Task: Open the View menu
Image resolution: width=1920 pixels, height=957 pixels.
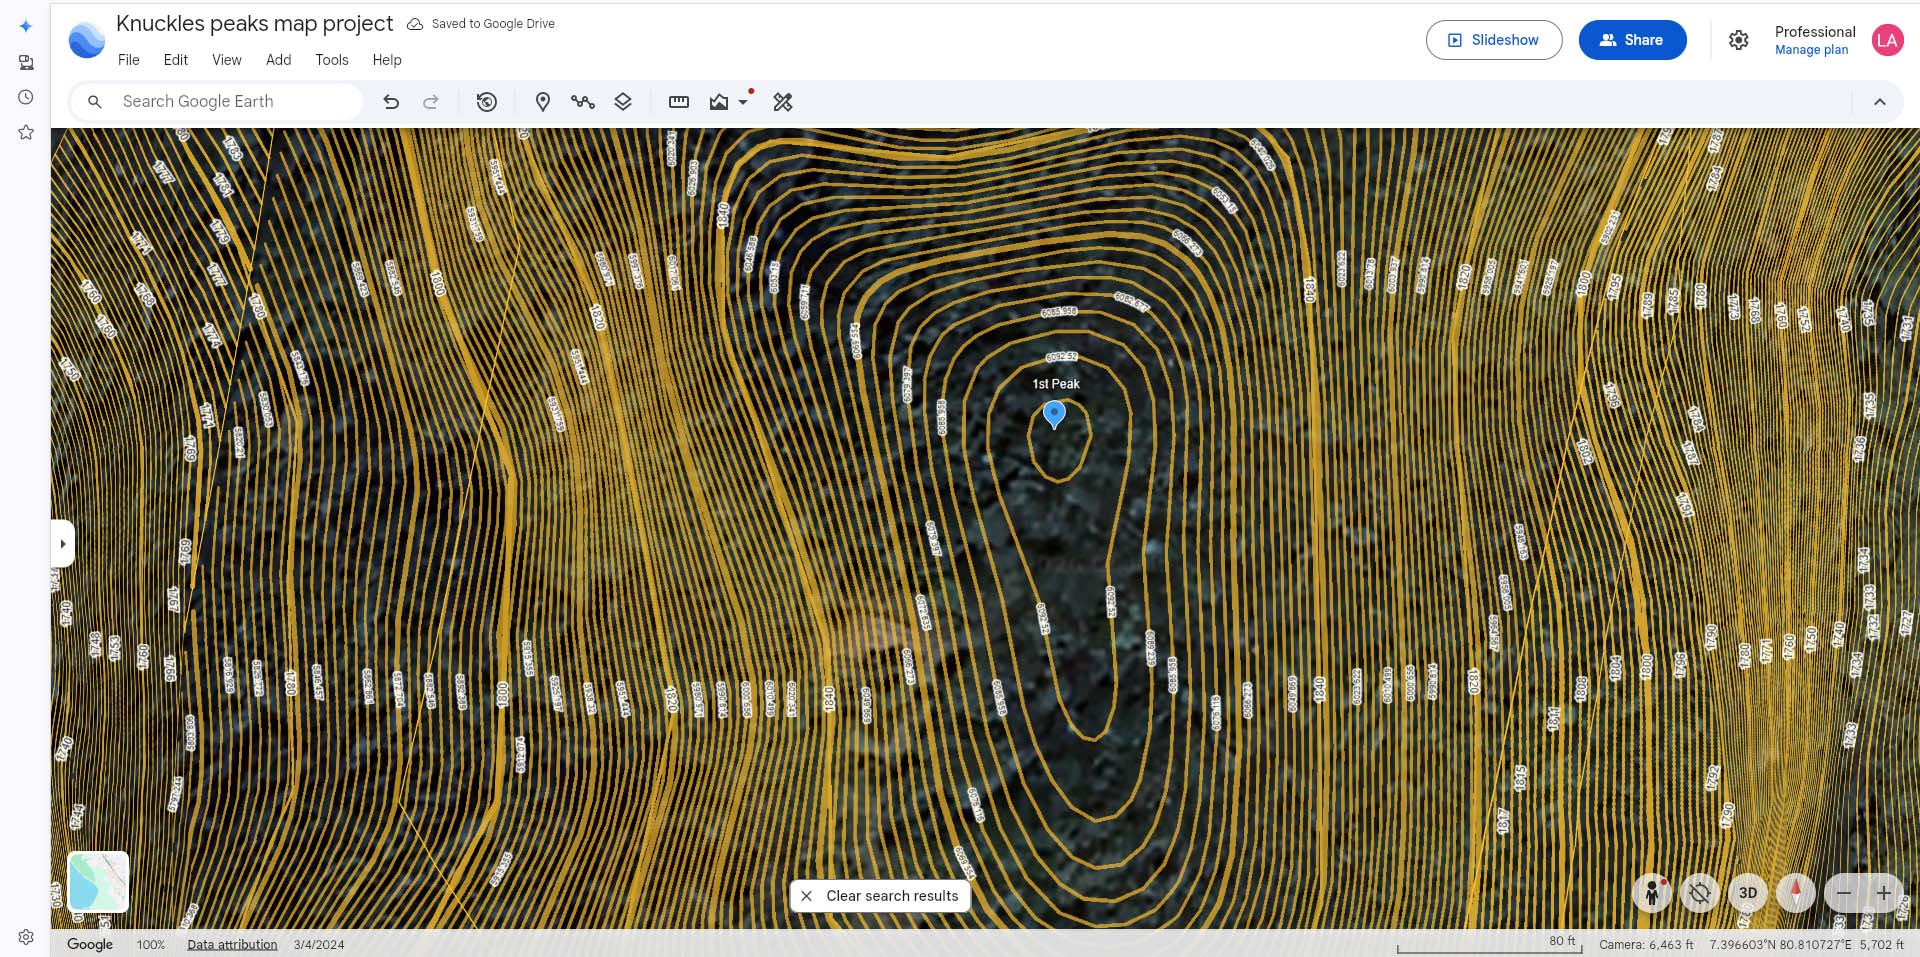Action: pos(227,60)
